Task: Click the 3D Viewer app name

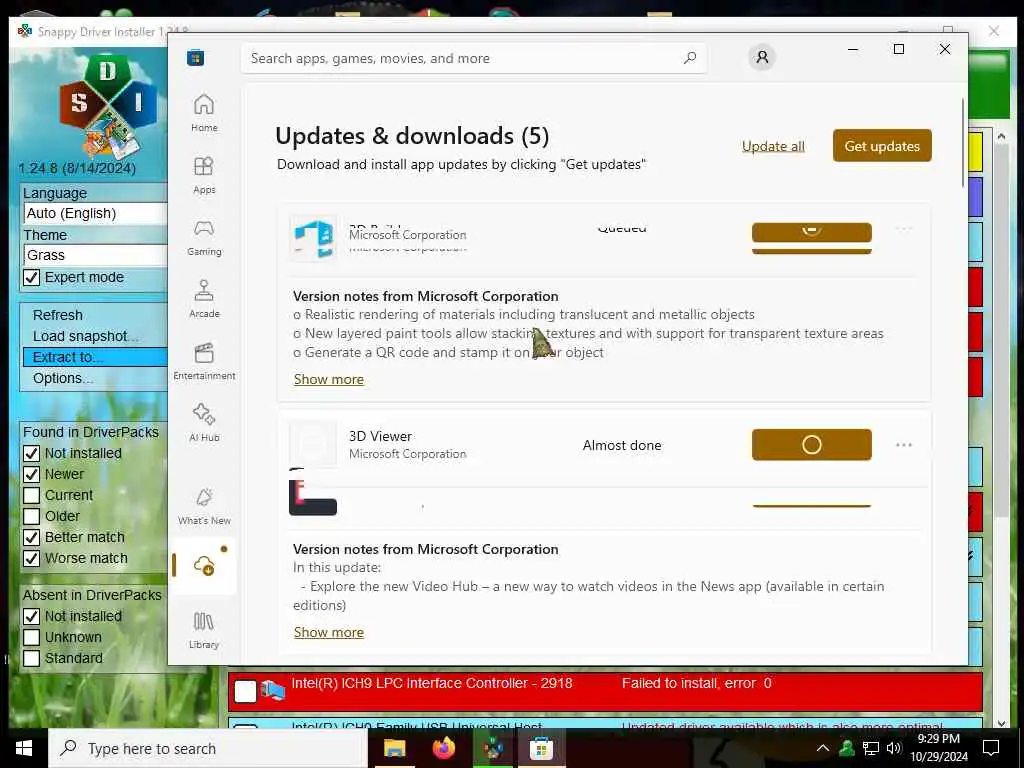Action: tap(380, 436)
